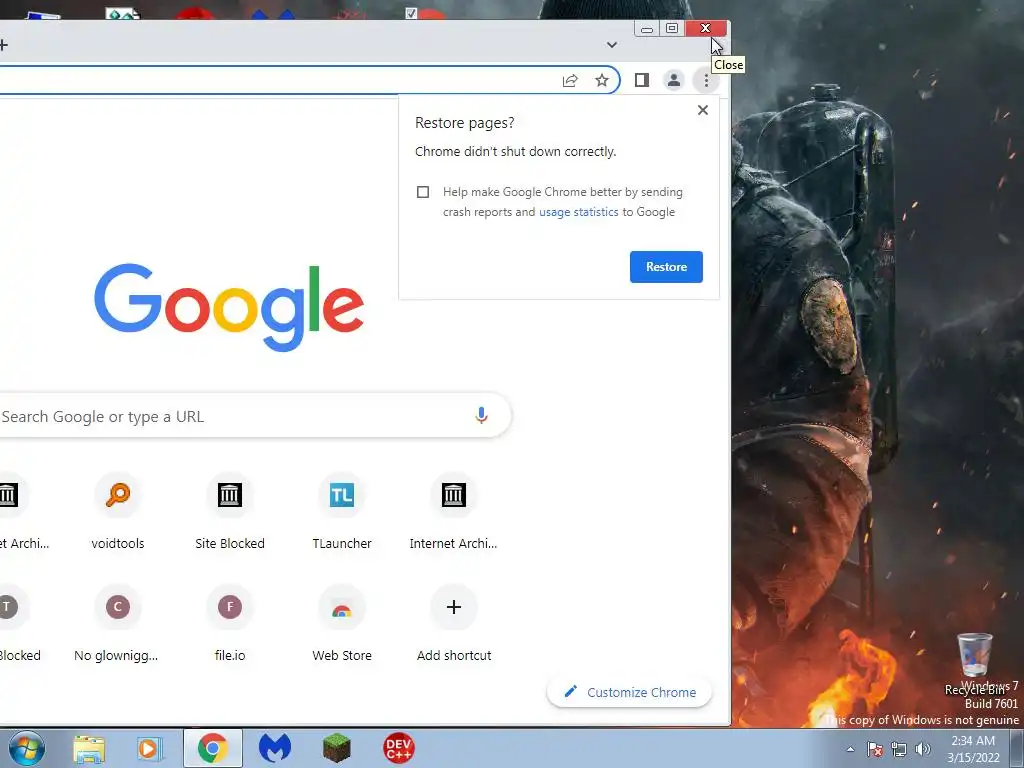The image size is (1024, 768).
Task: Click the Add shortcut tile
Action: point(454,624)
